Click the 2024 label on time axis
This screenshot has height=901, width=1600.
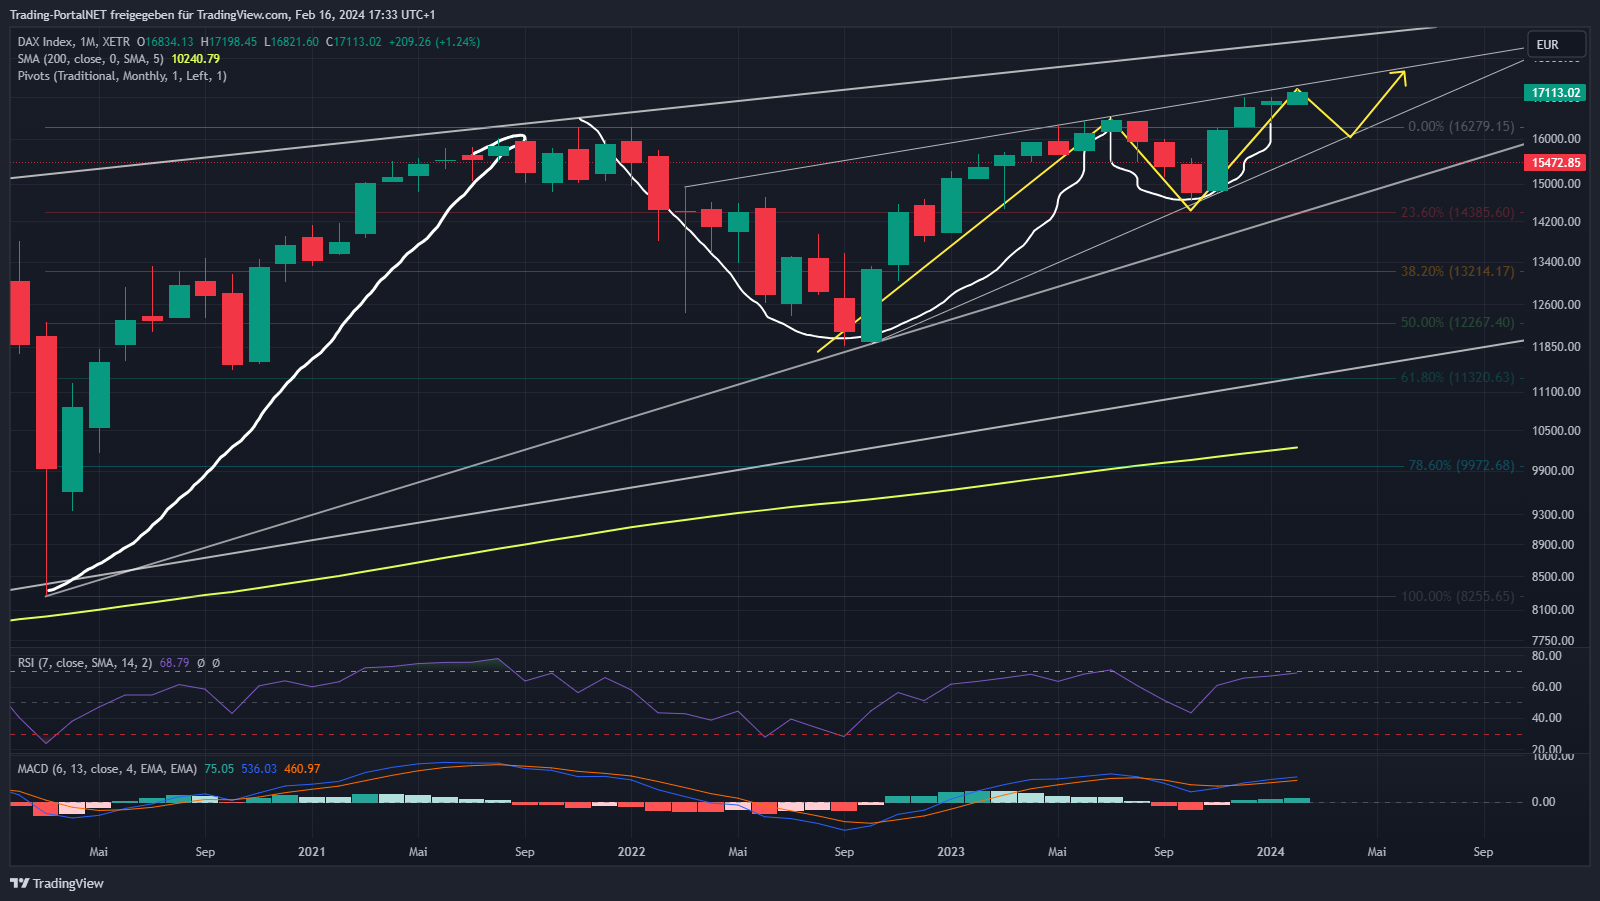(1270, 852)
